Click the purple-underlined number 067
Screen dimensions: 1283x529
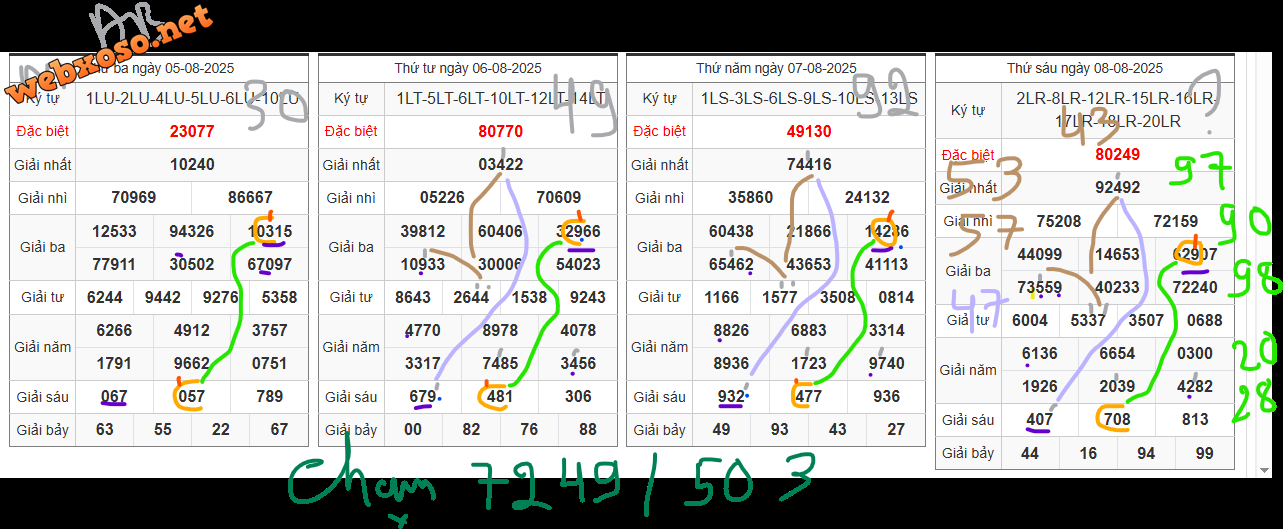(x=114, y=397)
